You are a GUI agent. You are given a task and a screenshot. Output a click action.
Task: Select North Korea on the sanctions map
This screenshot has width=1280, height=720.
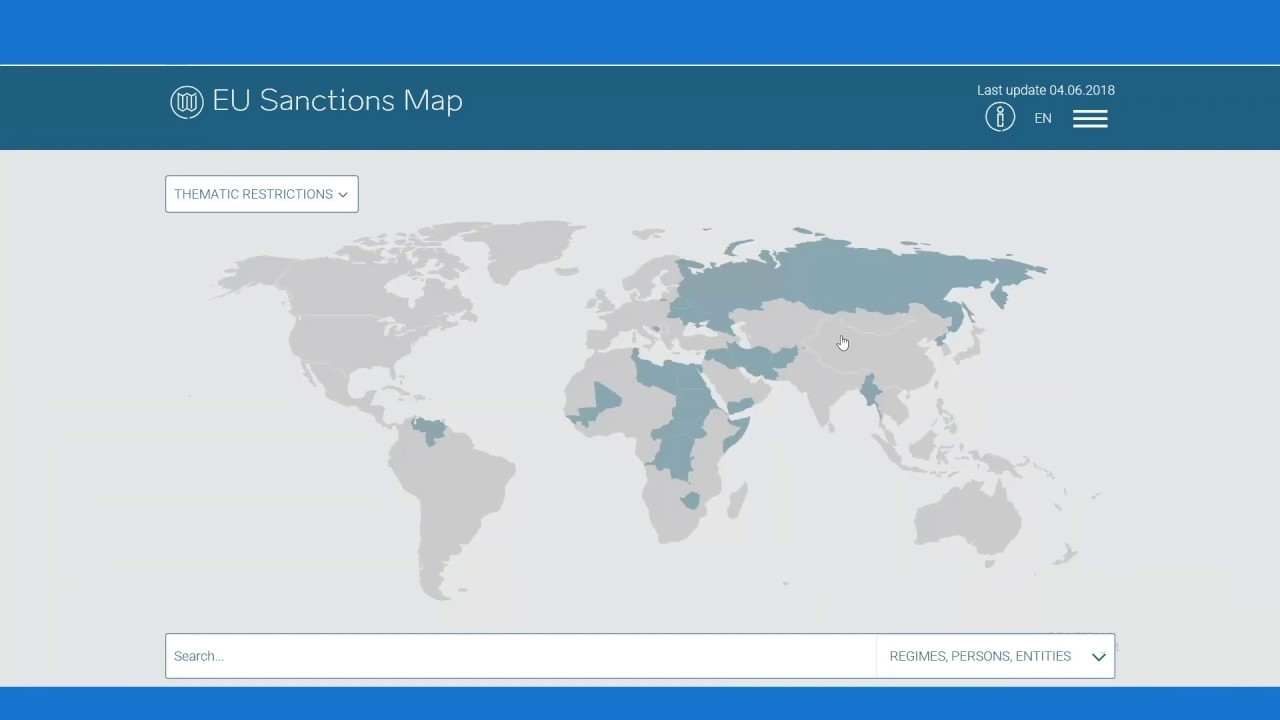[x=942, y=342]
